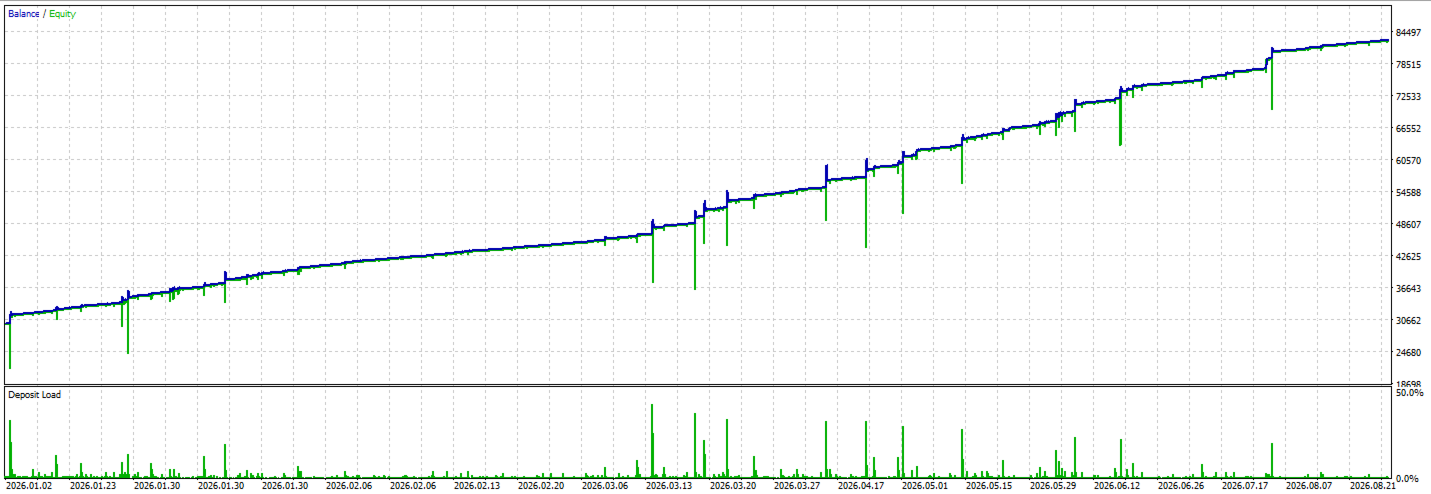Click the 2026.06.12 date label
1431x494 pixels.
pyautogui.click(x=1117, y=486)
